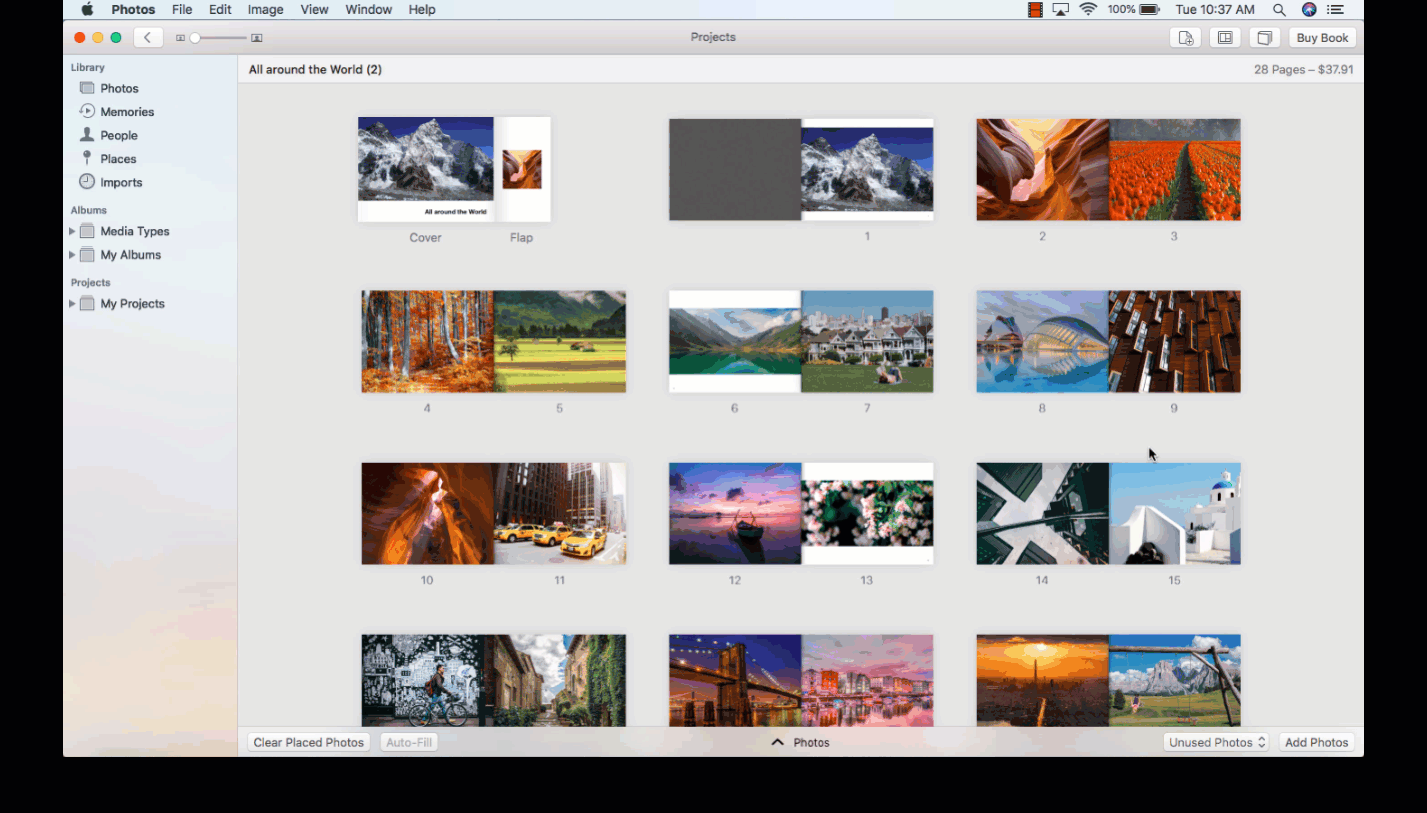Go back using the toolbar back arrow

coord(148,38)
